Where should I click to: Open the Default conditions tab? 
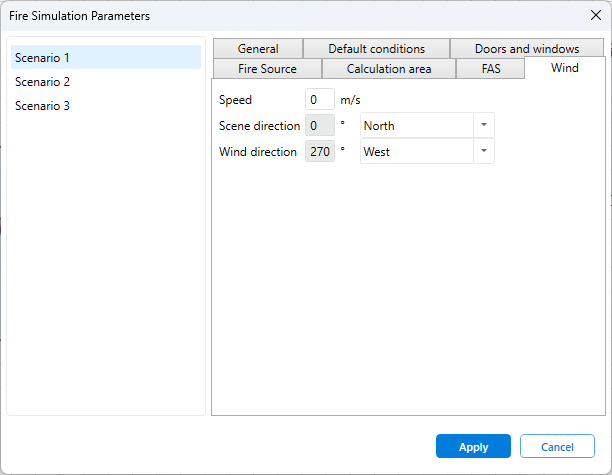(x=376, y=49)
